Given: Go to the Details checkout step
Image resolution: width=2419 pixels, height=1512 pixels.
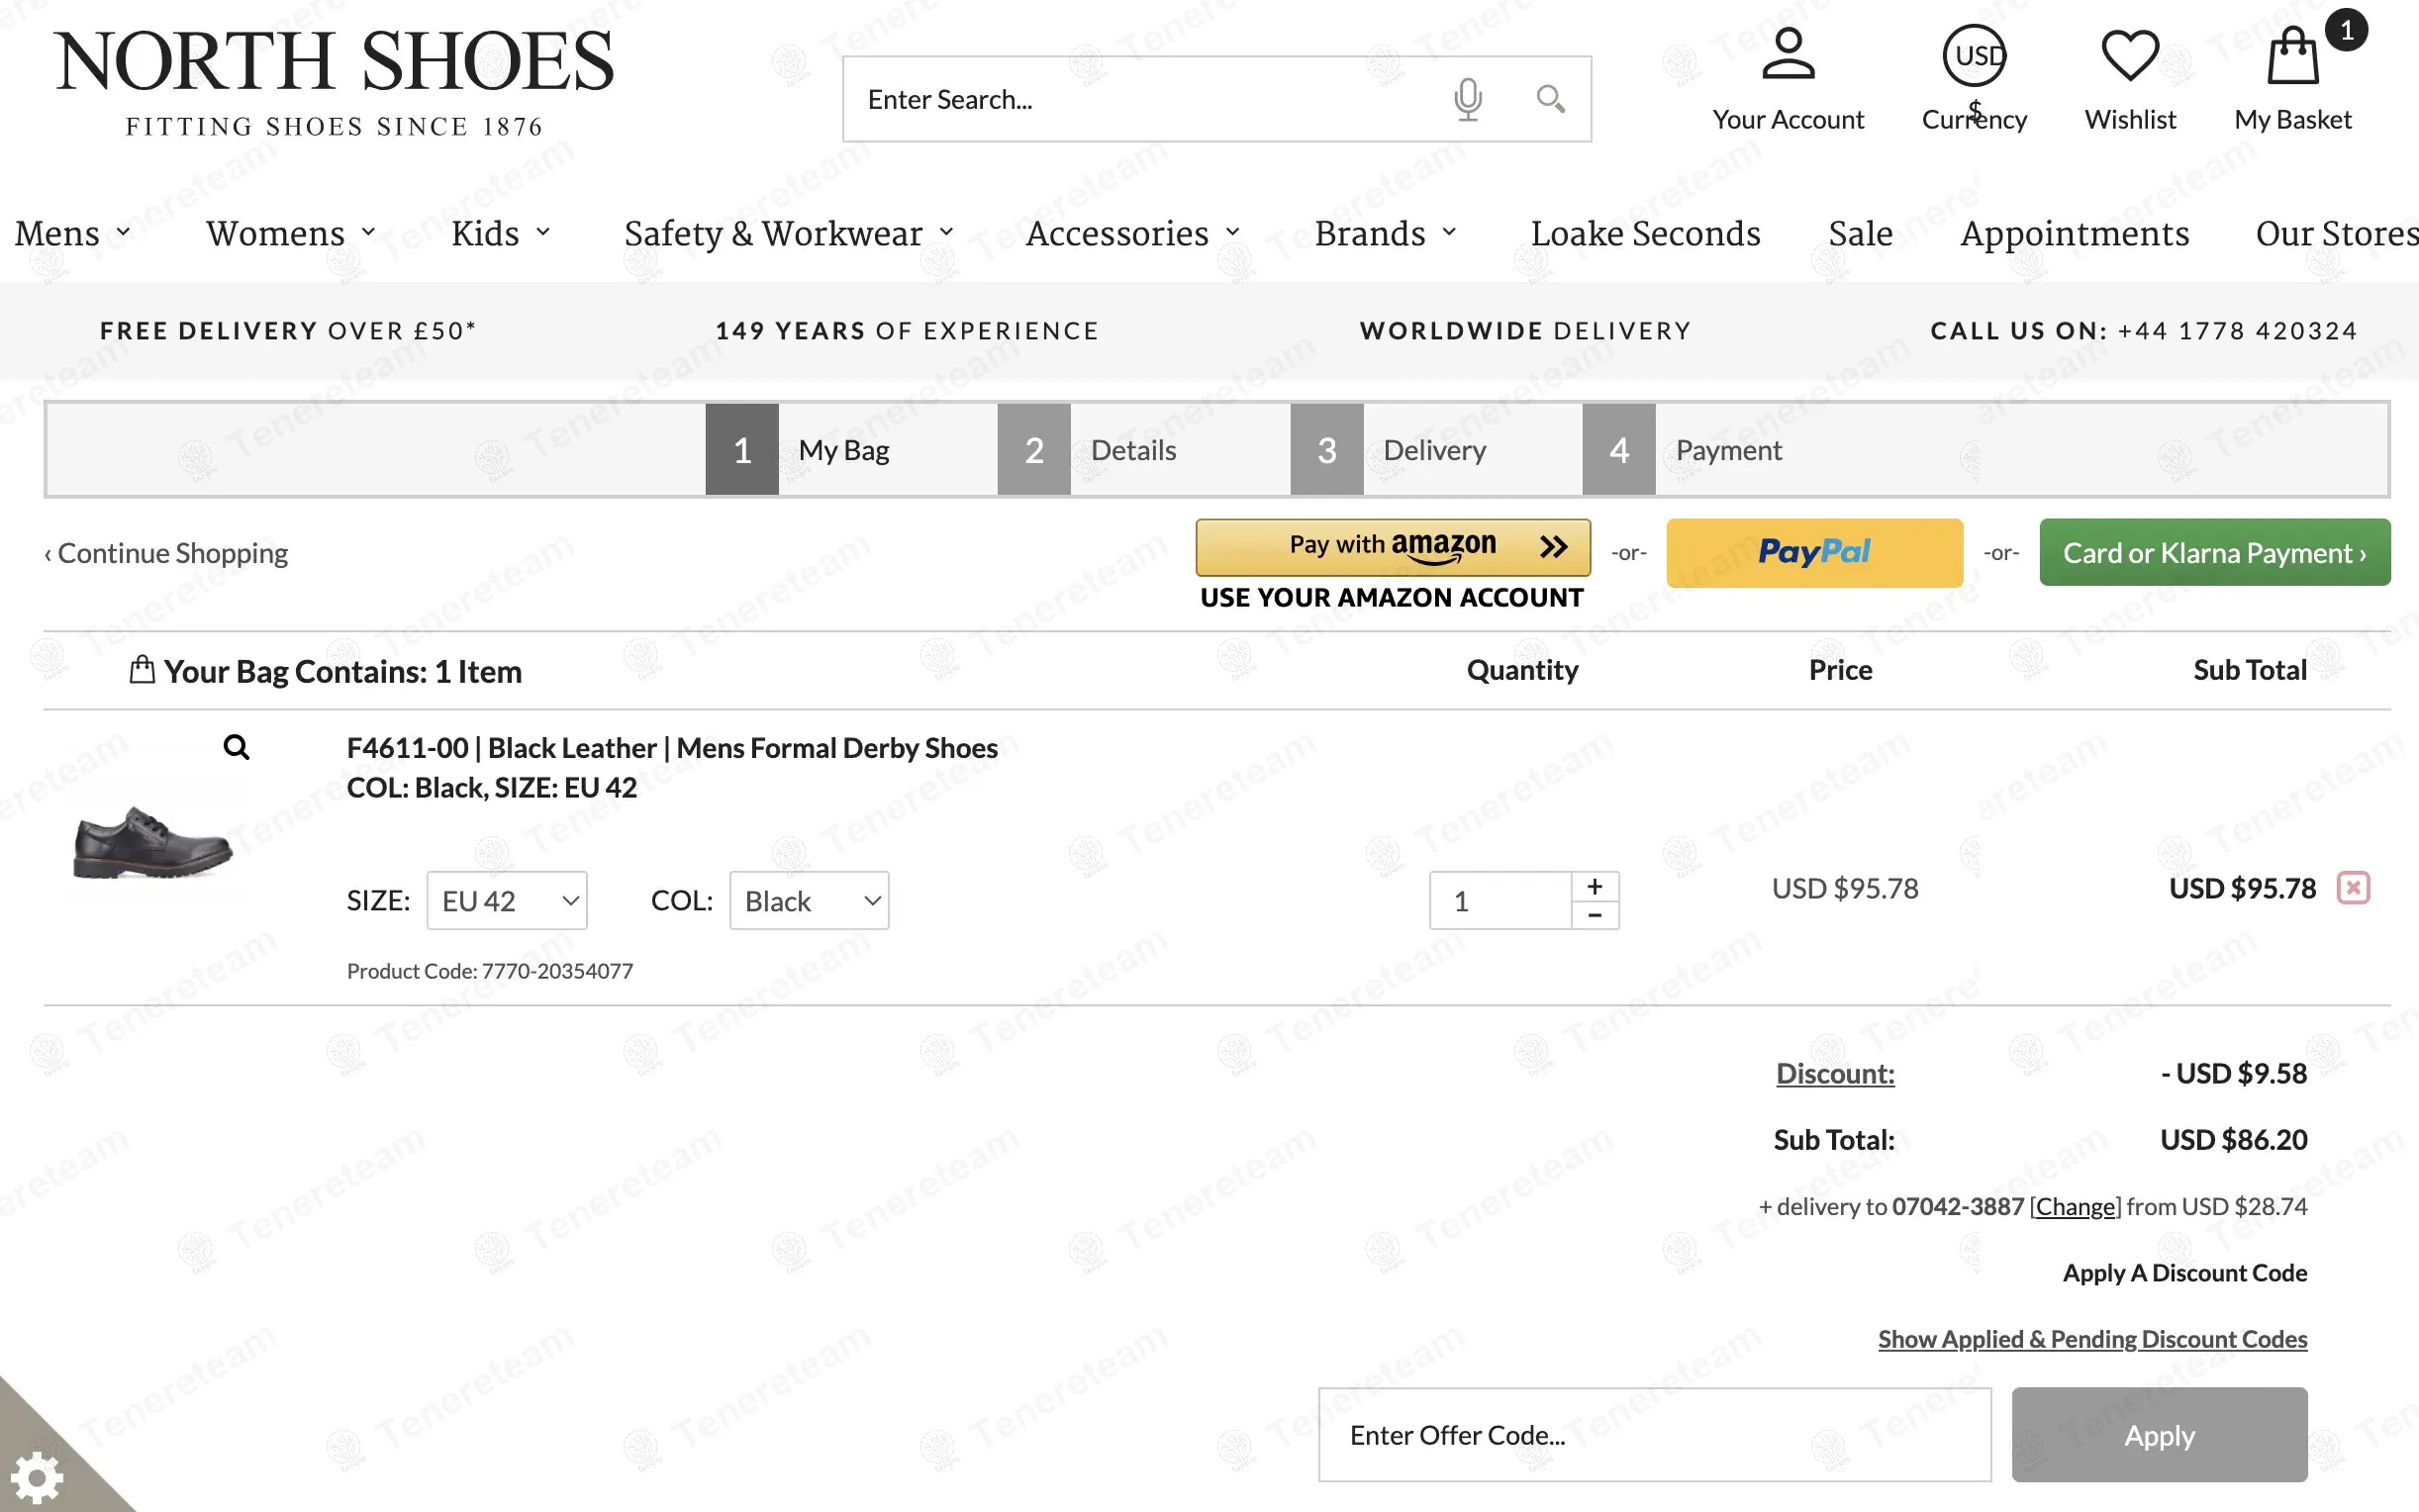Looking at the screenshot, I should click(x=1132, y=449).
